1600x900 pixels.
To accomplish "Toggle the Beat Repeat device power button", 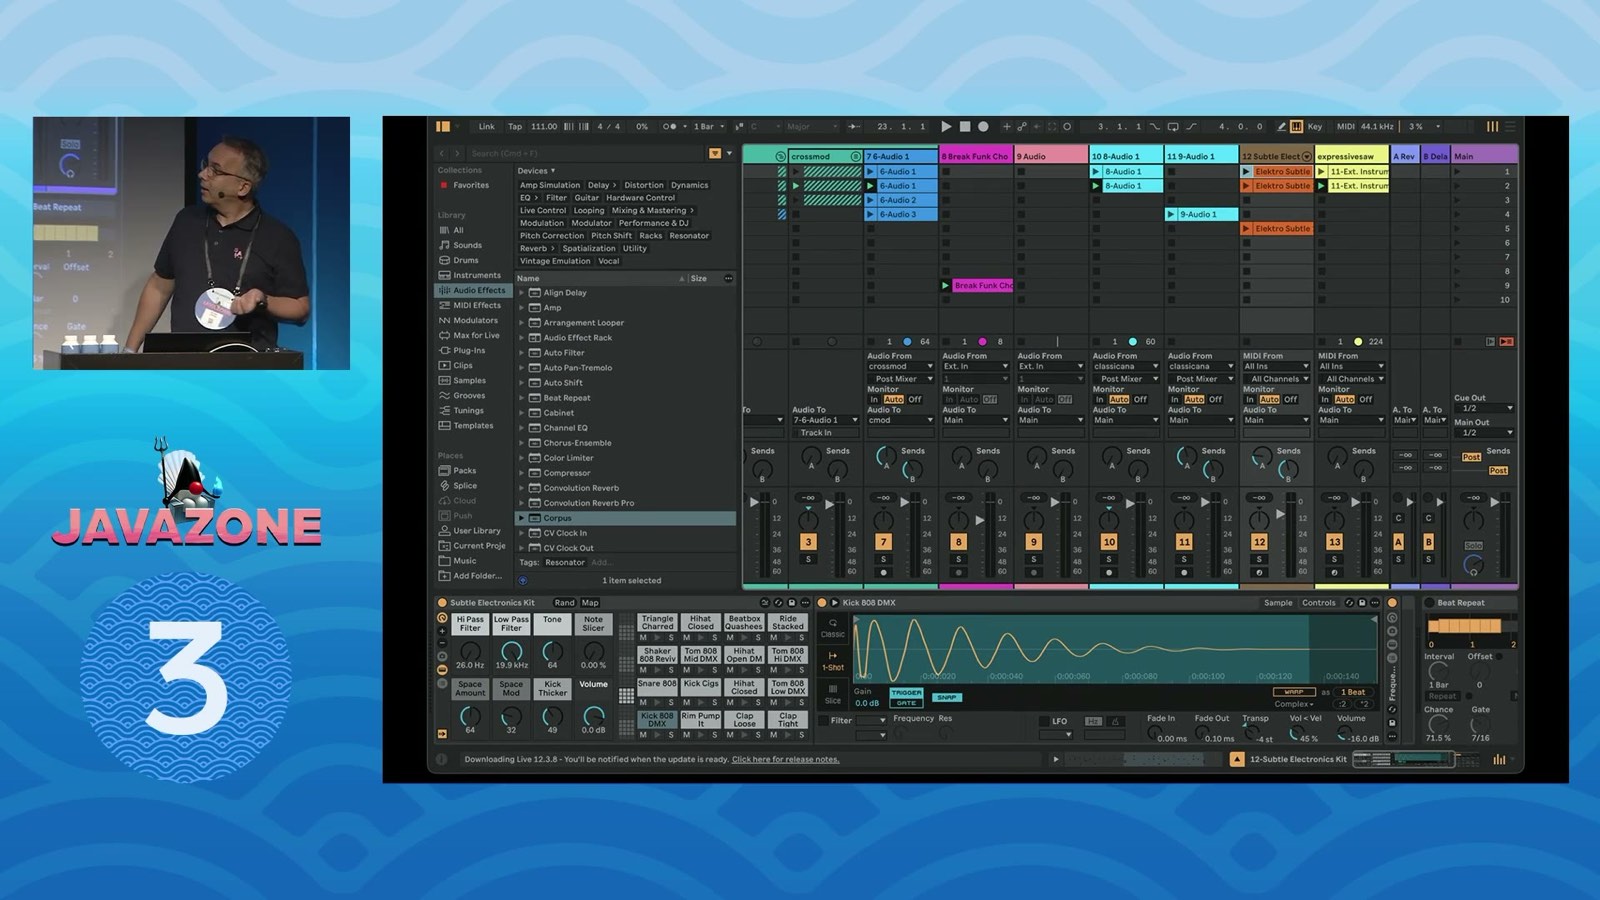I will [1429, 603].
